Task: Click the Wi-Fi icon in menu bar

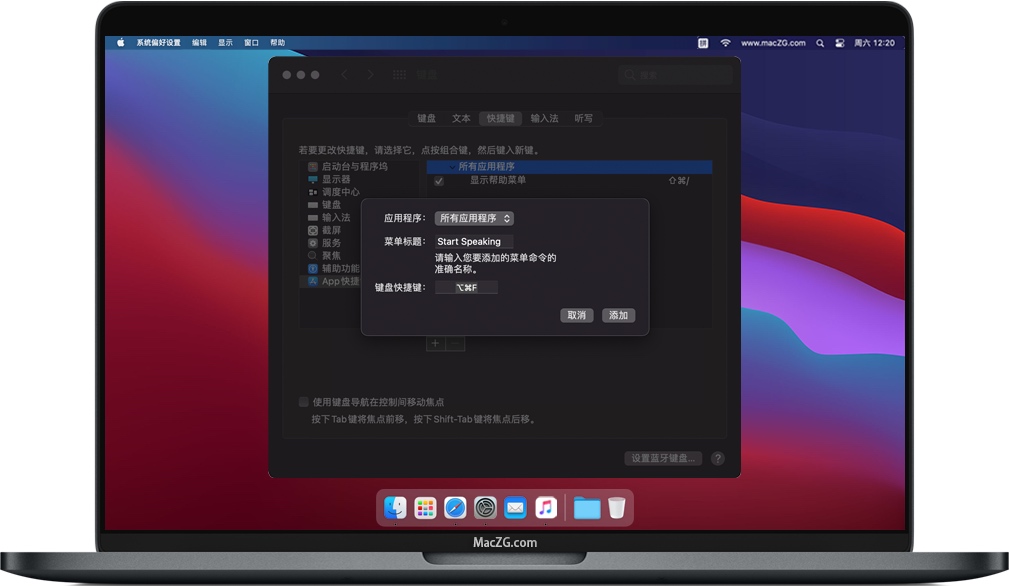Action: [x=726, y=43]
